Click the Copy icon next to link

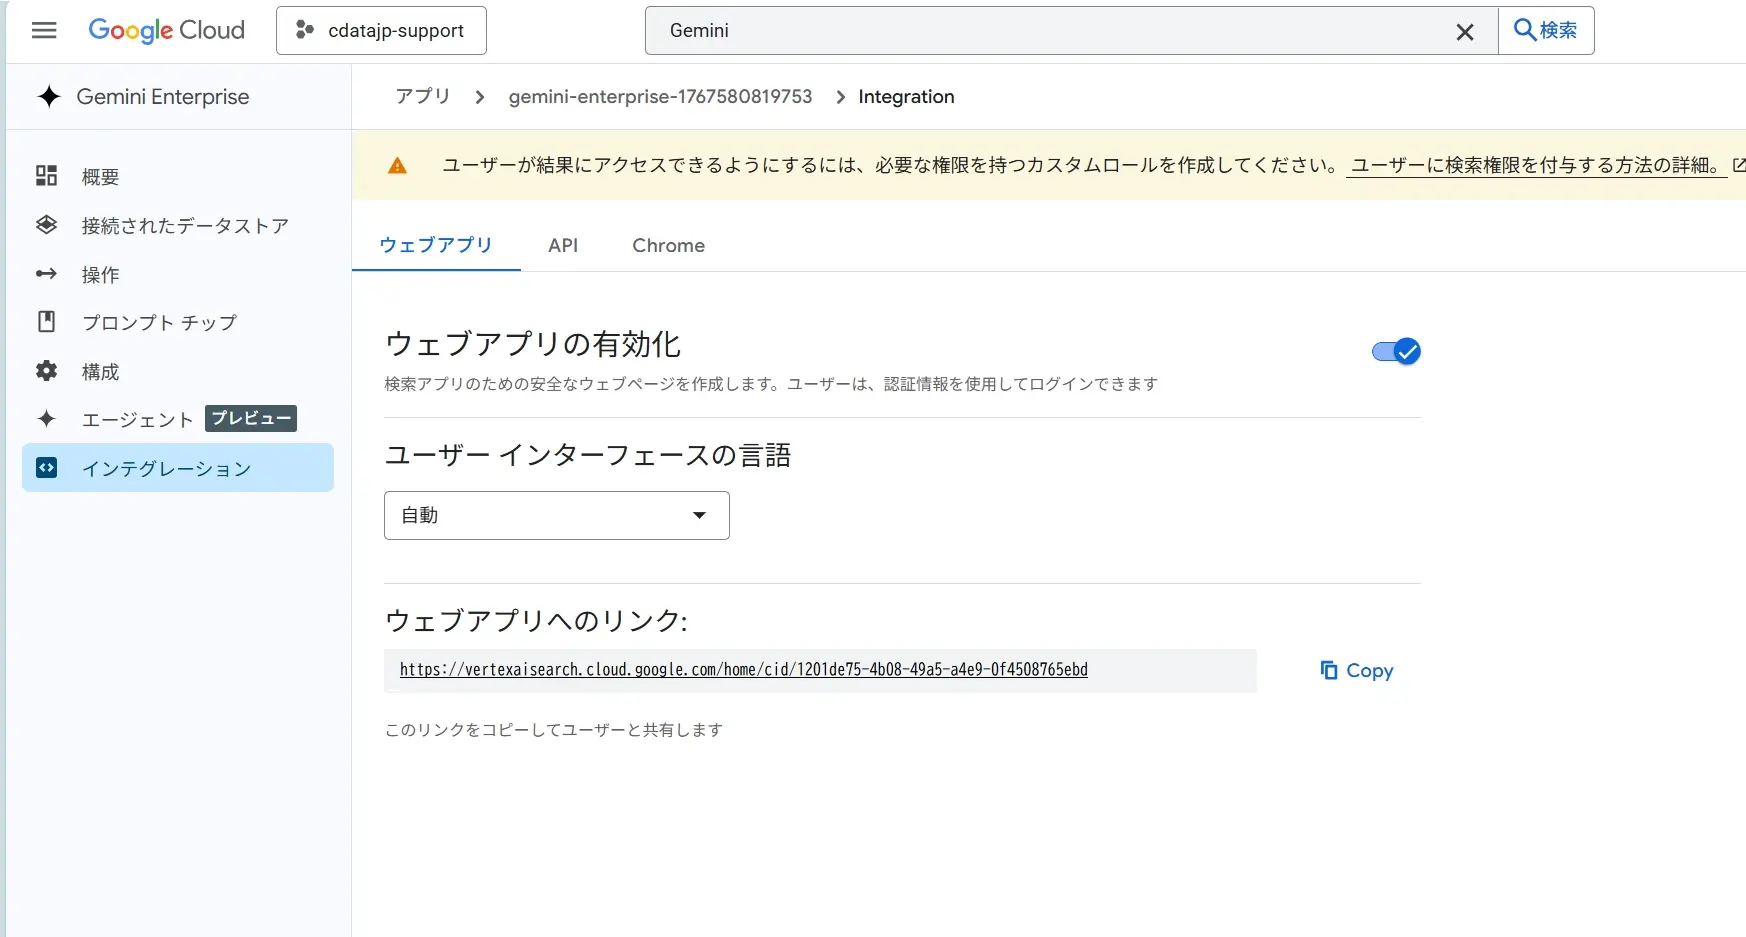click(x=1329, y=670)
